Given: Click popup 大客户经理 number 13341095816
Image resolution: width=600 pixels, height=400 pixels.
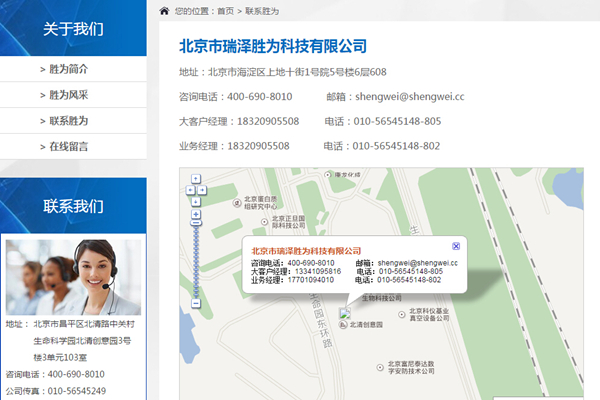Looking at the screenshot, I should coord(318,271).
